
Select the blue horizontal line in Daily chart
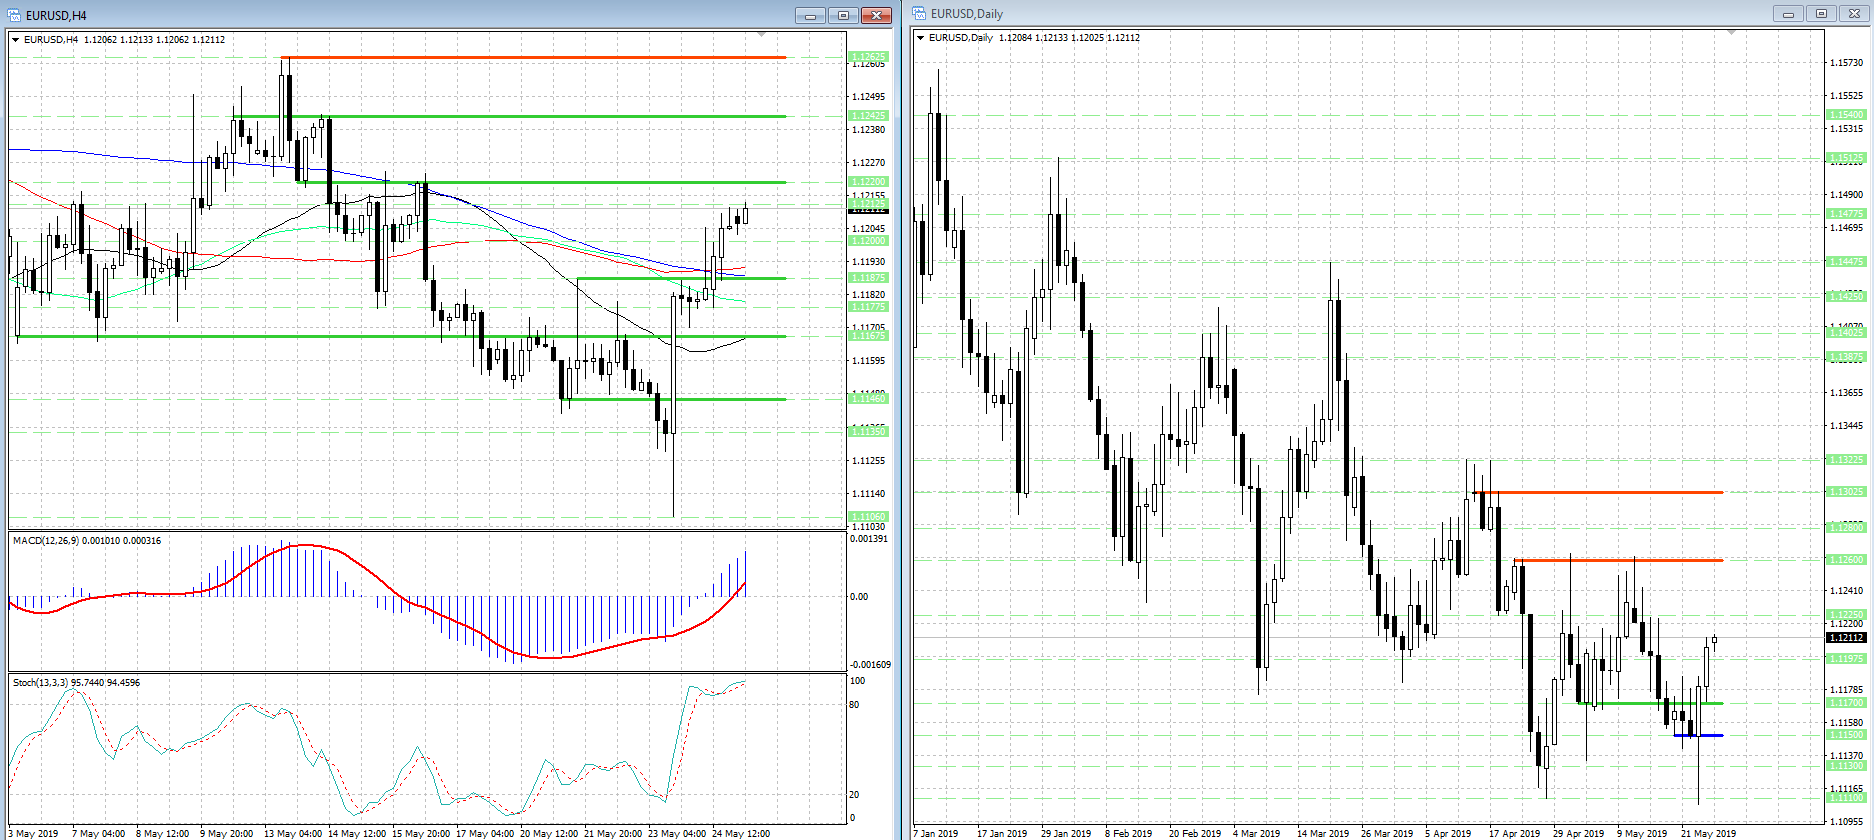click(1698, 735)
